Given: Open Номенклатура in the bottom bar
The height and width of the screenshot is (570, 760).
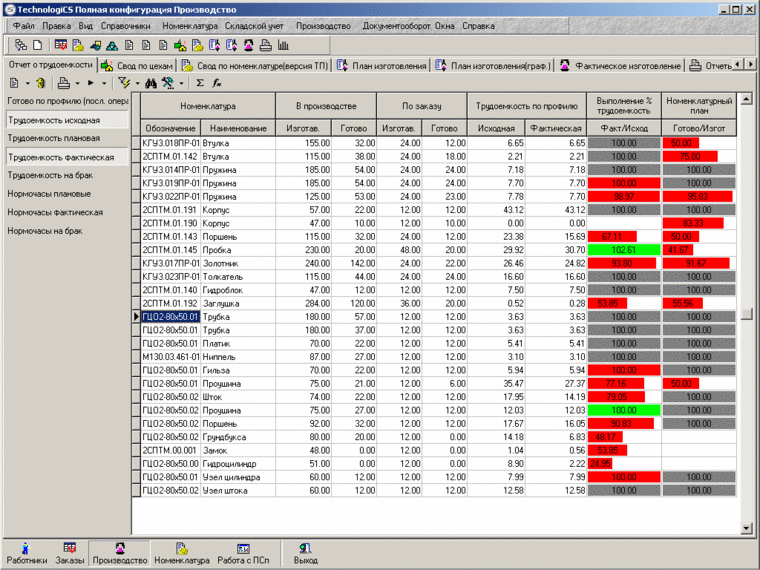Looking at the screenshot, I should (x=182, y=554).
